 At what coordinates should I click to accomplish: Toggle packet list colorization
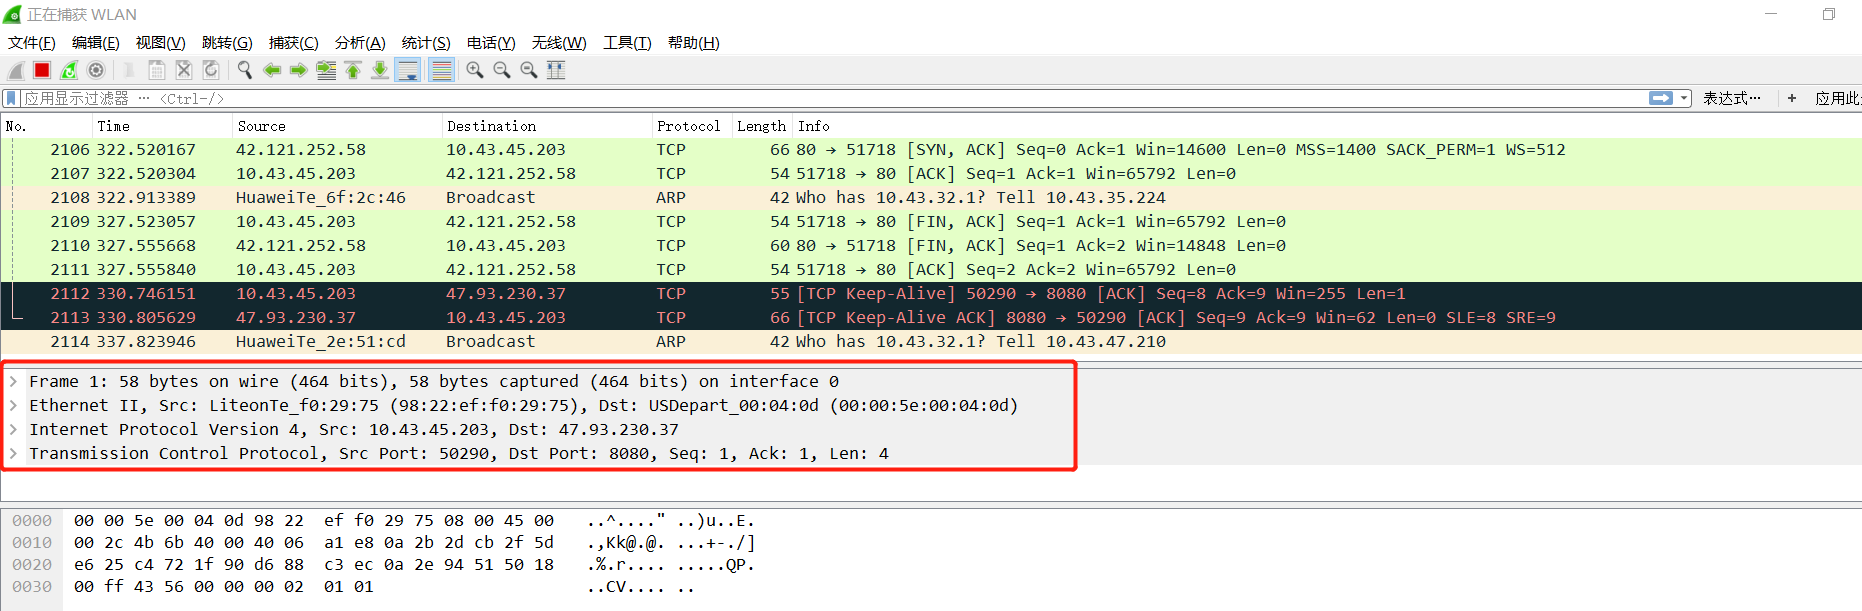(x=441, y=70)
